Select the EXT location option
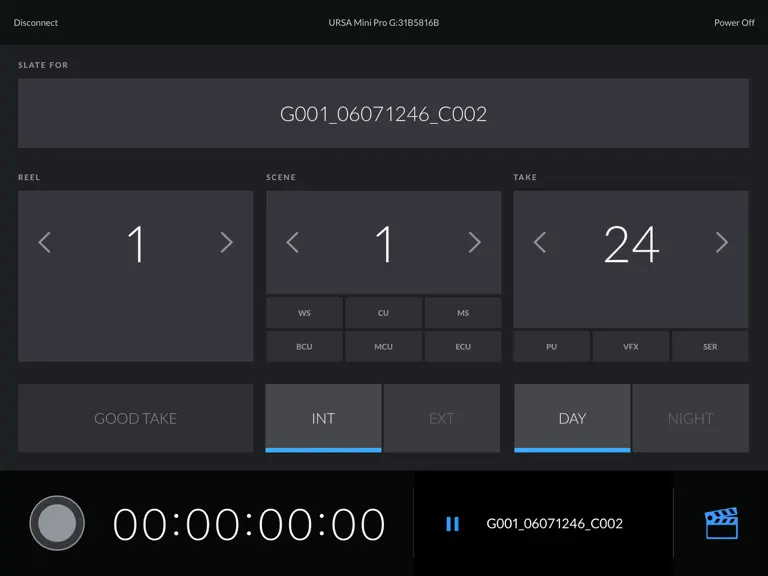 [x=442, y=418]
